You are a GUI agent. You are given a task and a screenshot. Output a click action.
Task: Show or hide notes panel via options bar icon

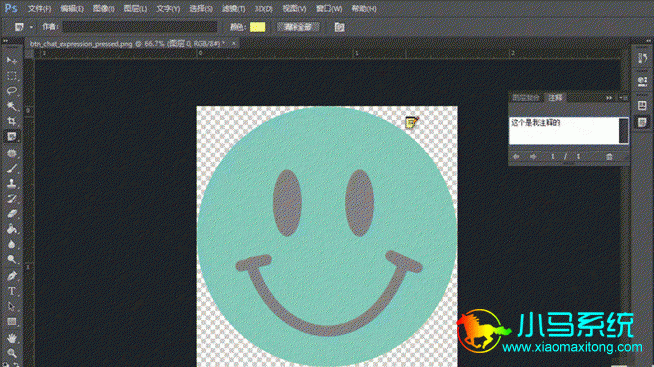[340, 28]
